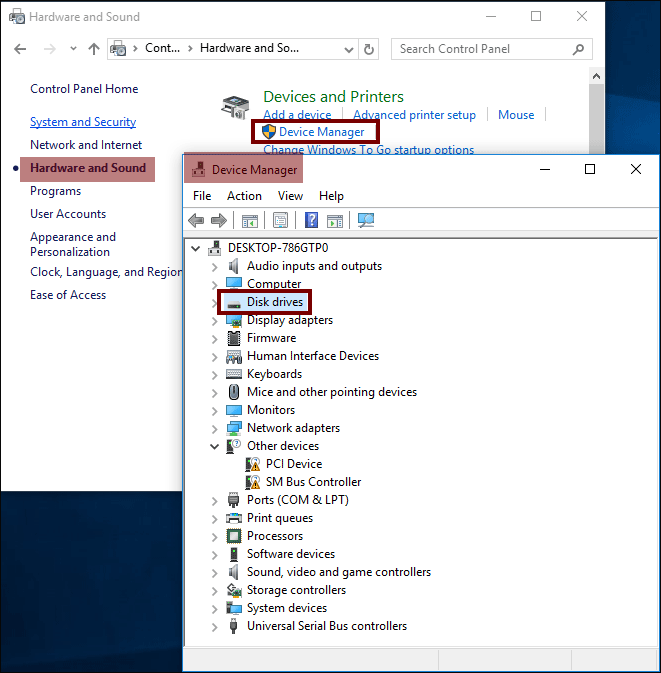Select the Keyboards icon in device tree

(x=234, y=374)
